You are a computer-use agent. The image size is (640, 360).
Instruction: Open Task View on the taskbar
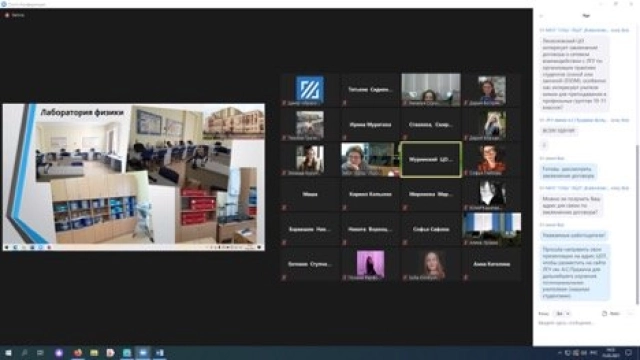40,353
